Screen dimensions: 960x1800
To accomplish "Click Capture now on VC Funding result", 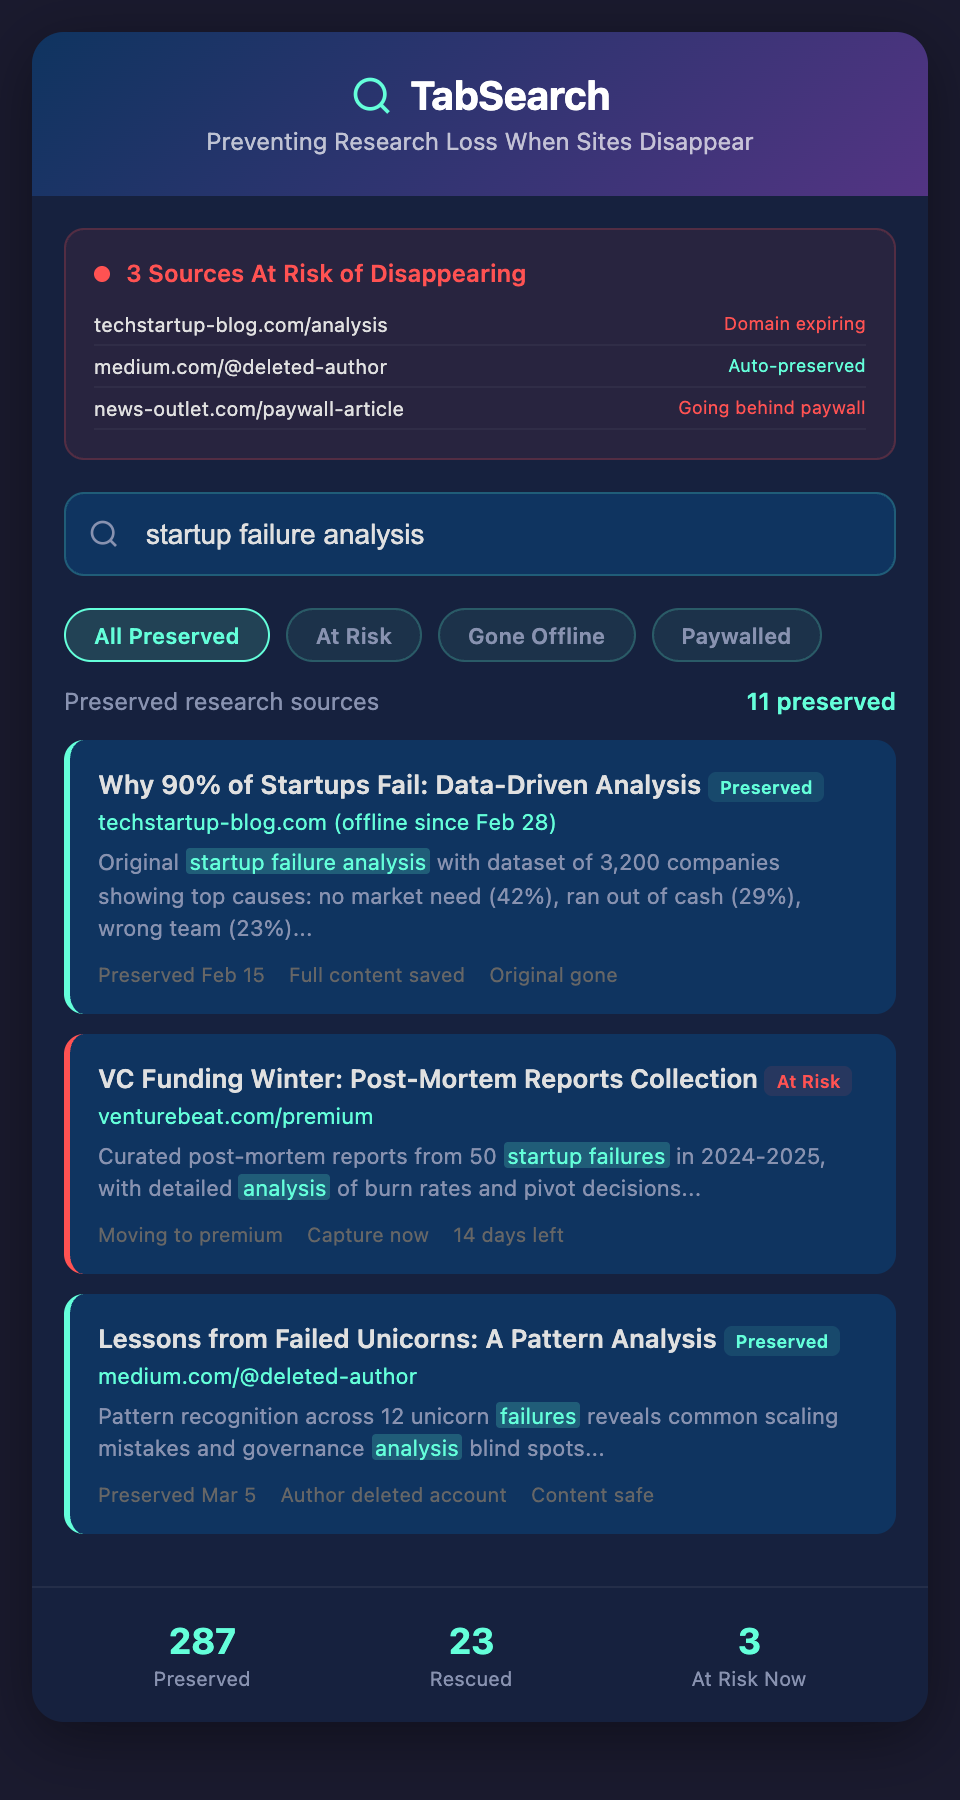I will [368, 1235].
